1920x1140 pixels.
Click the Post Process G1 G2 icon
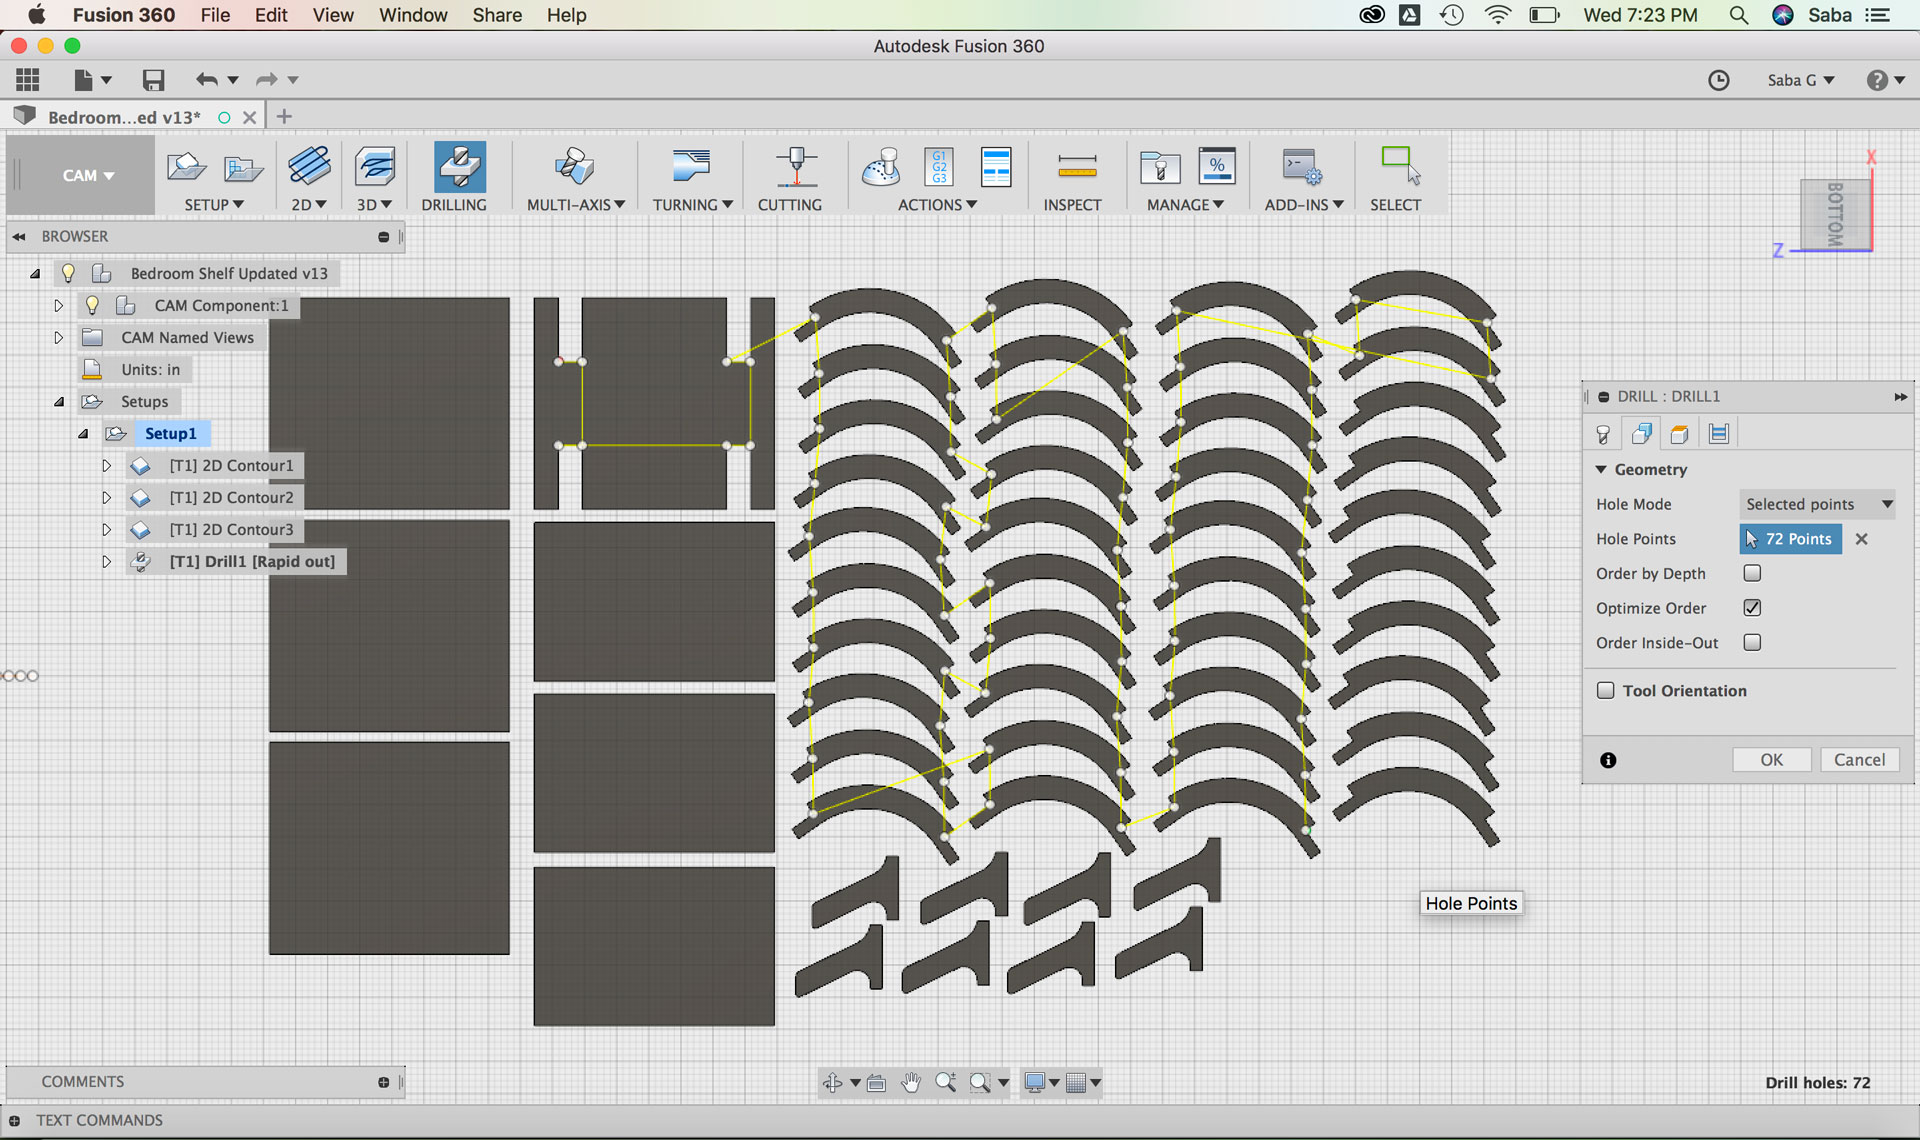(938, 167)
